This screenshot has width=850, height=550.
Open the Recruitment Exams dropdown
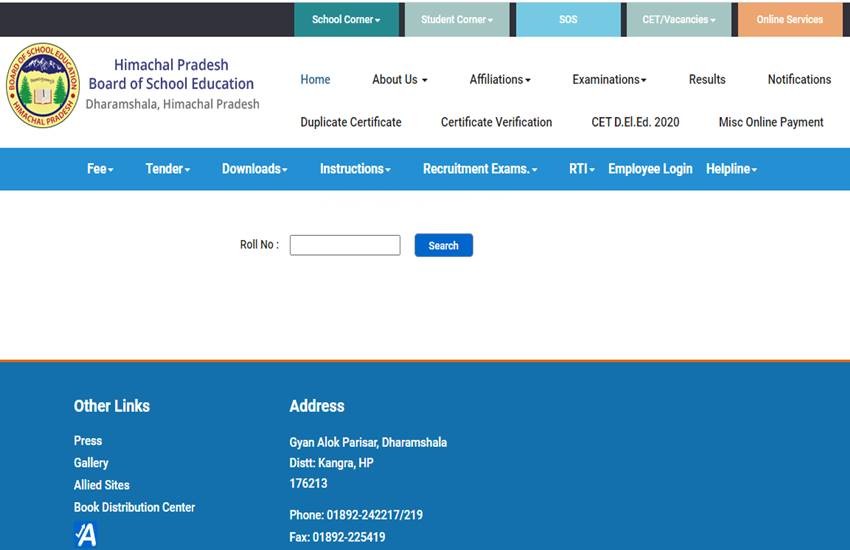(x=480, y=169)
